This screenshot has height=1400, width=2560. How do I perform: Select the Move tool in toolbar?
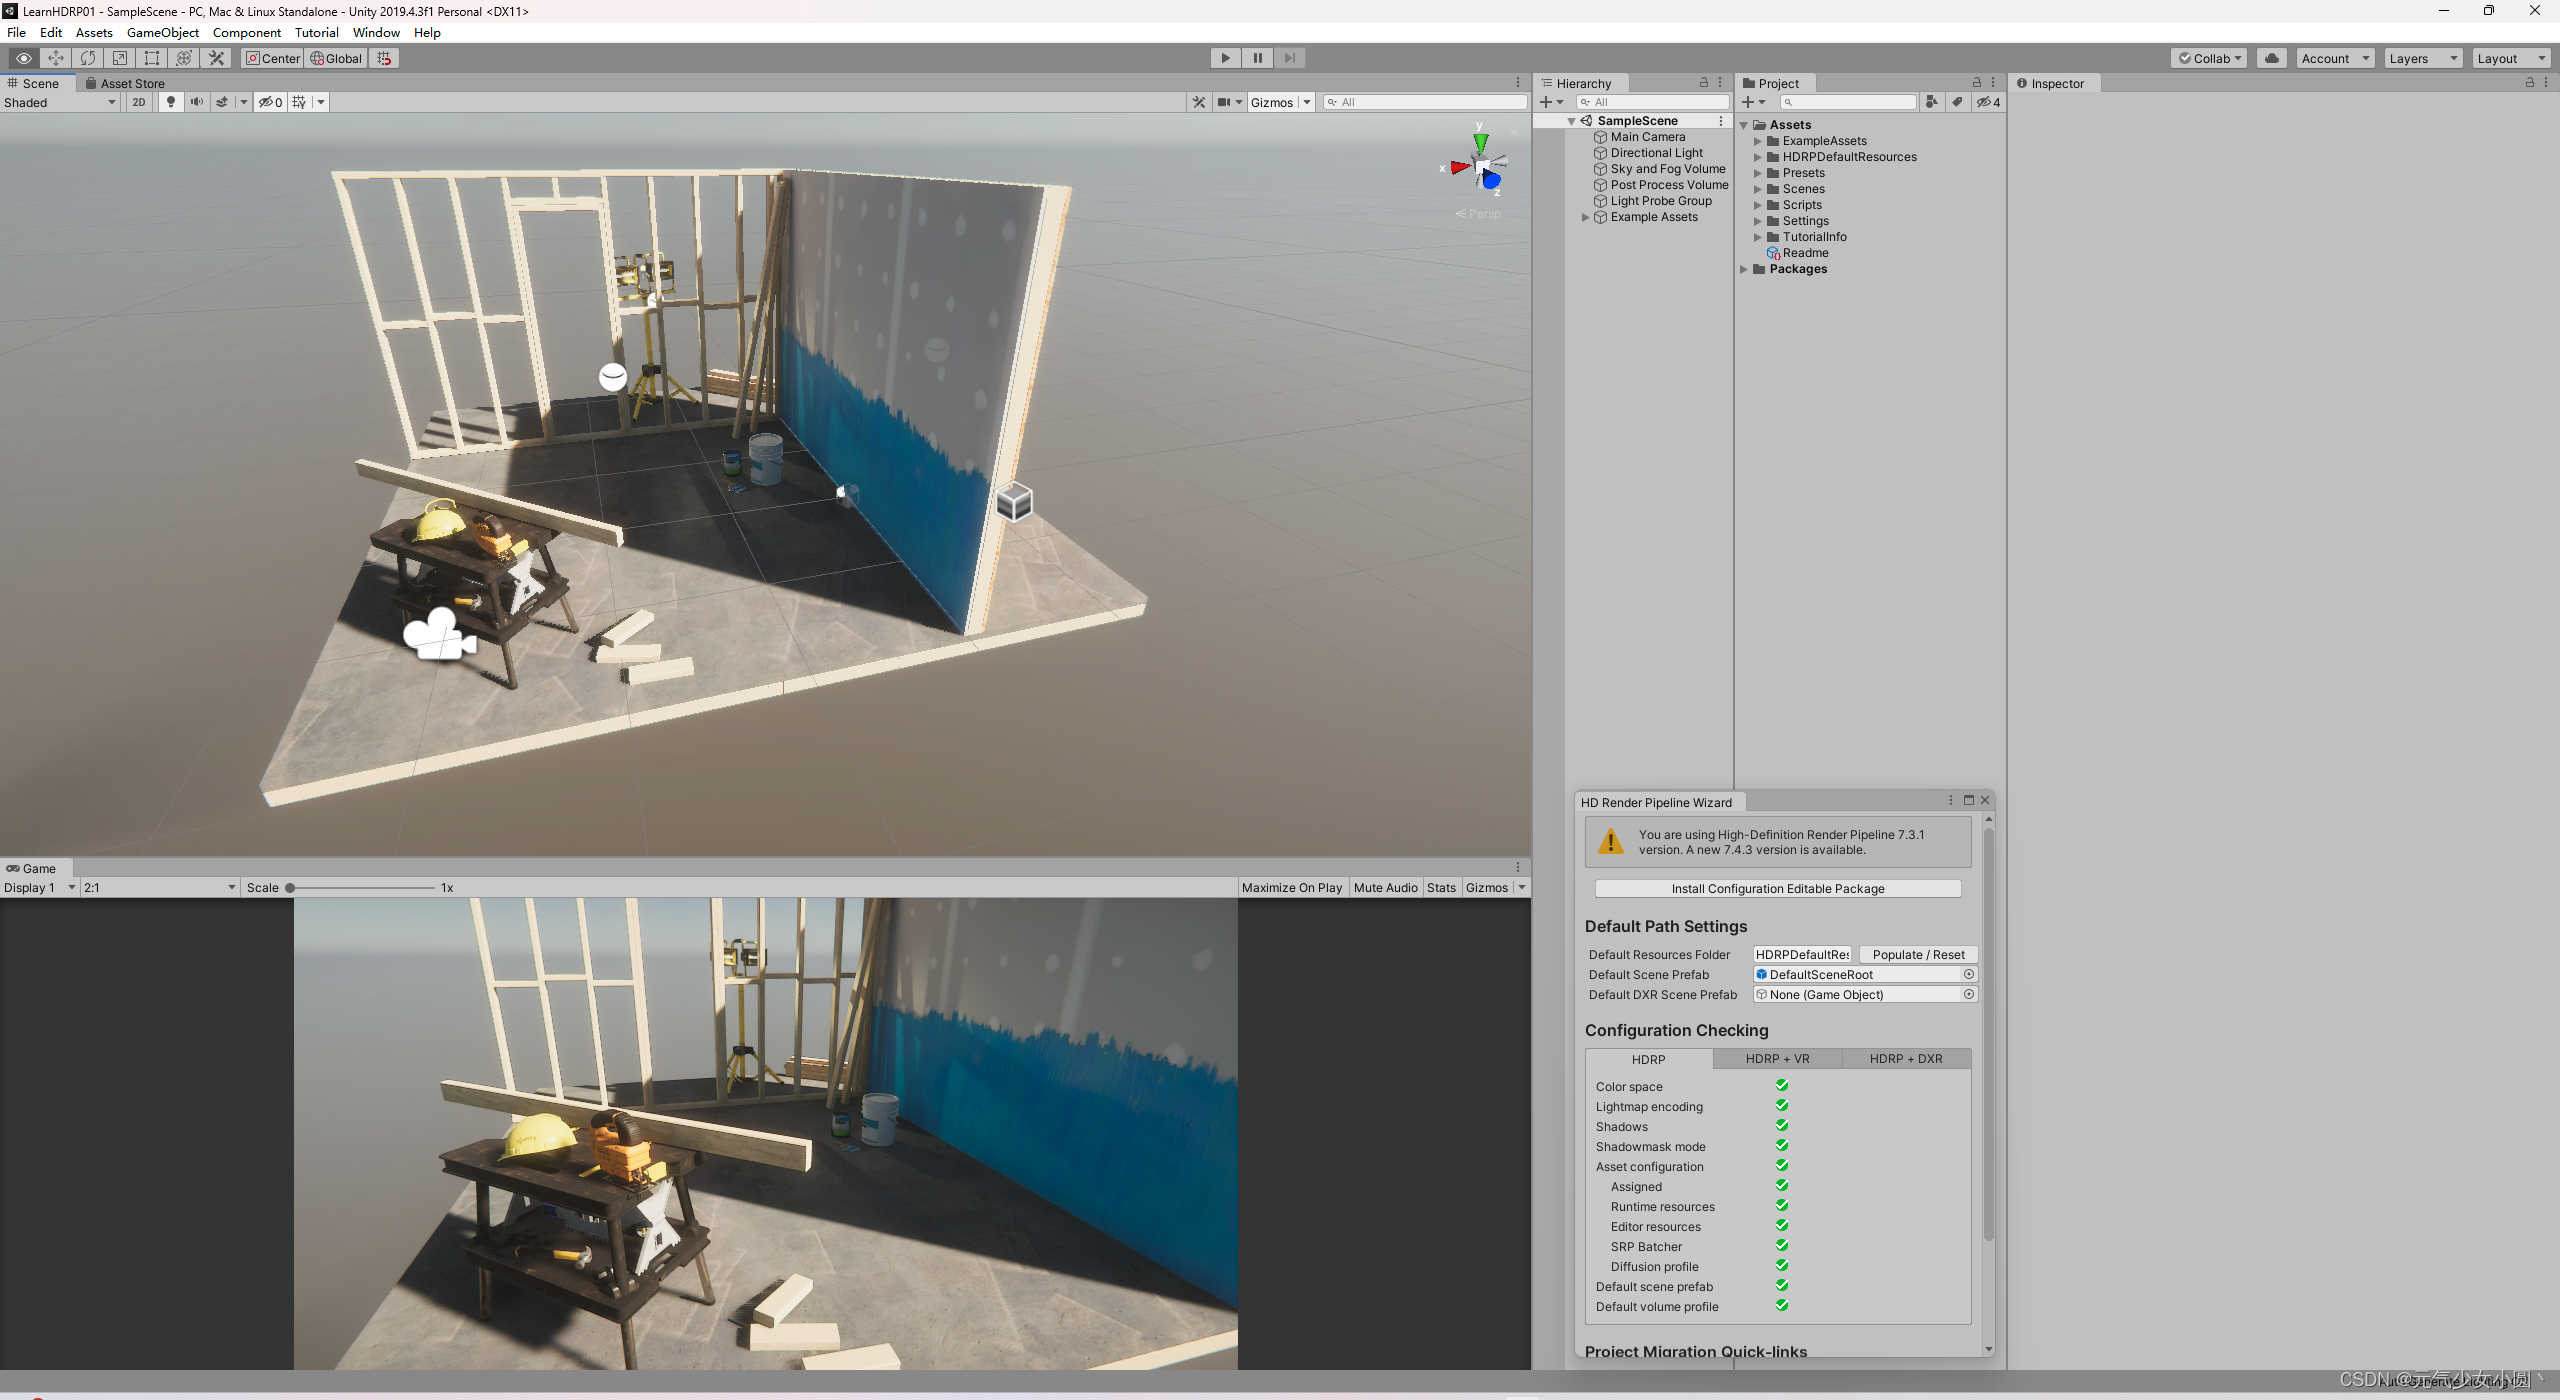(x=56, y=58)
